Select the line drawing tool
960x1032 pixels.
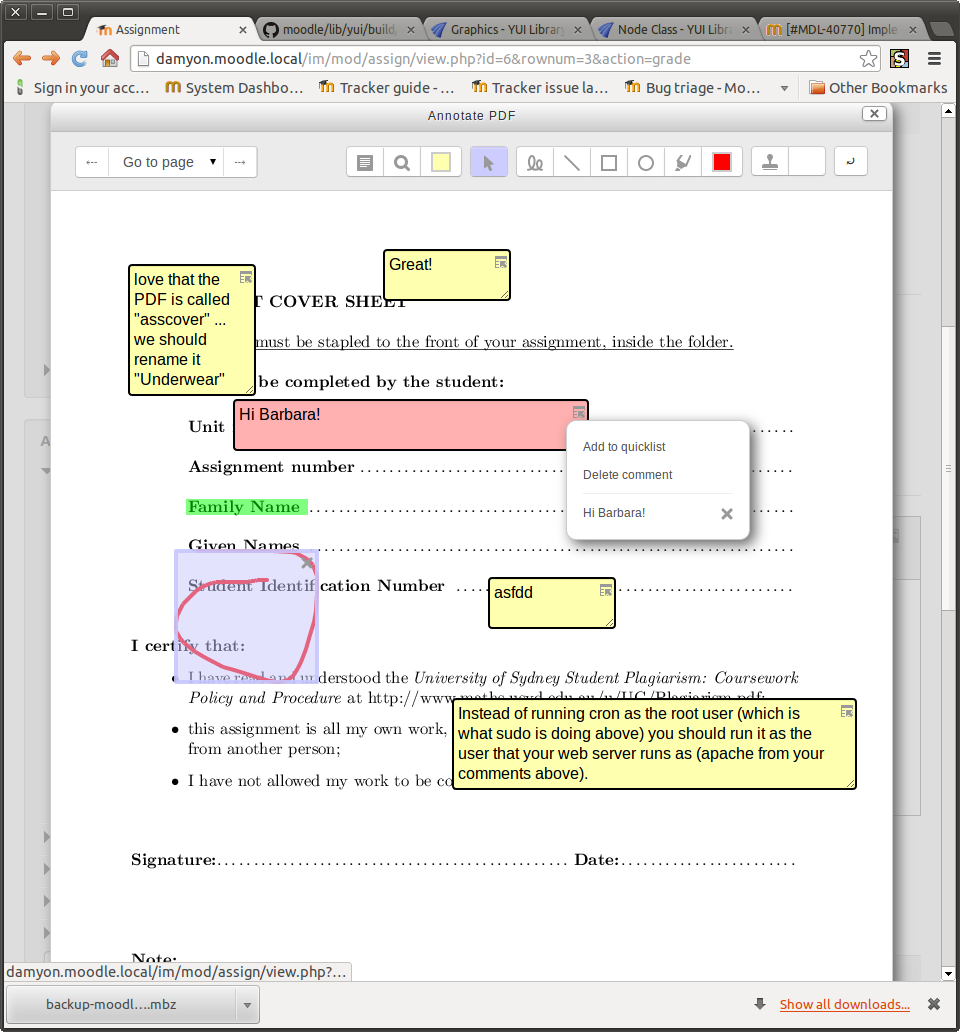(x=572, y=163)
